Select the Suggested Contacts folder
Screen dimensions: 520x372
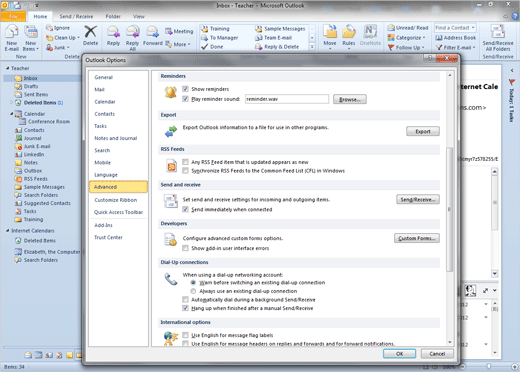tap(47, 203)
